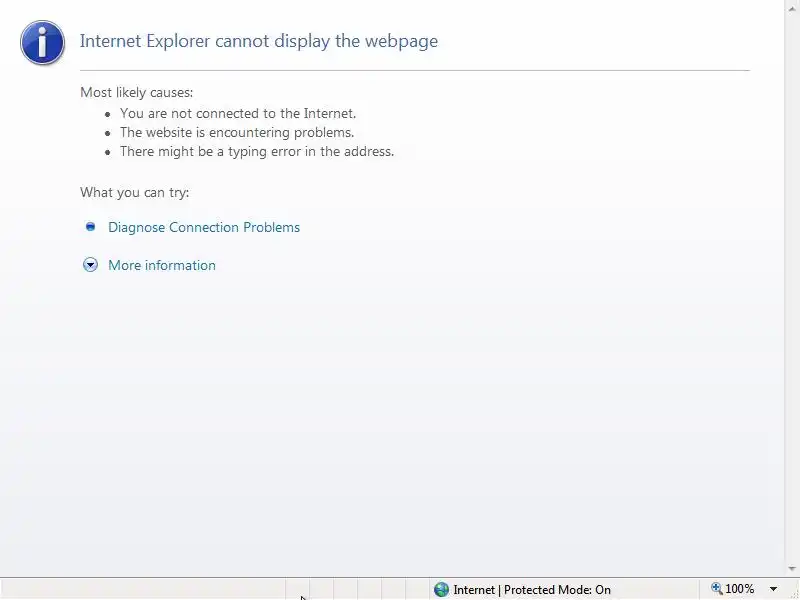Screen dimensions: 800x600
Task: Click the "What you can try:" label
Action: pos(135,192)
